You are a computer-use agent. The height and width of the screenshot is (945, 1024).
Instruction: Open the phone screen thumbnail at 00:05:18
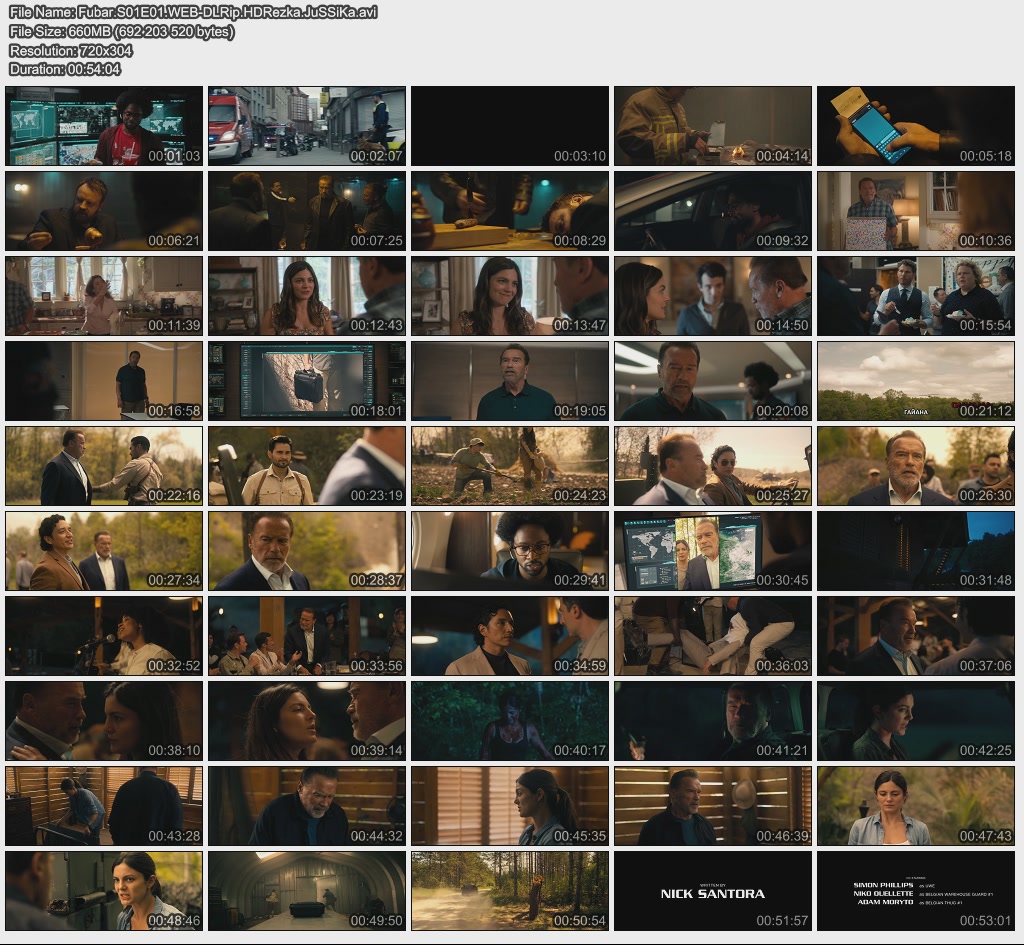[916, 126]
